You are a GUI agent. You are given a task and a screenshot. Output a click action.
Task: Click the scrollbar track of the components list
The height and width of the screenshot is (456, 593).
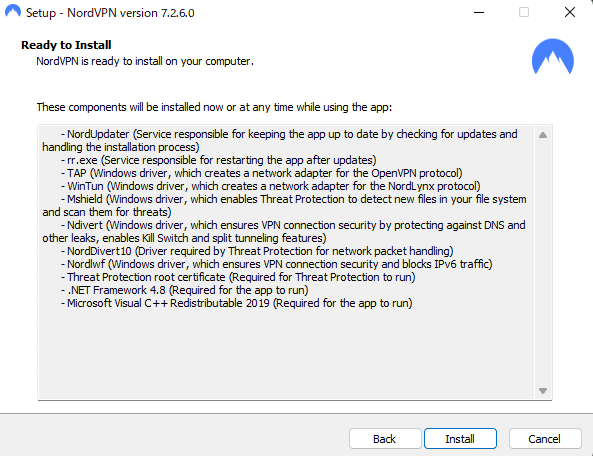click(543, 263)
